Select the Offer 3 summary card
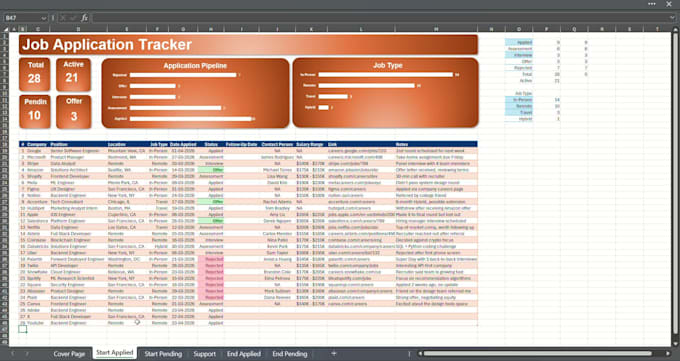This screenshot has width=680, height=361. [x=73, y=112]
